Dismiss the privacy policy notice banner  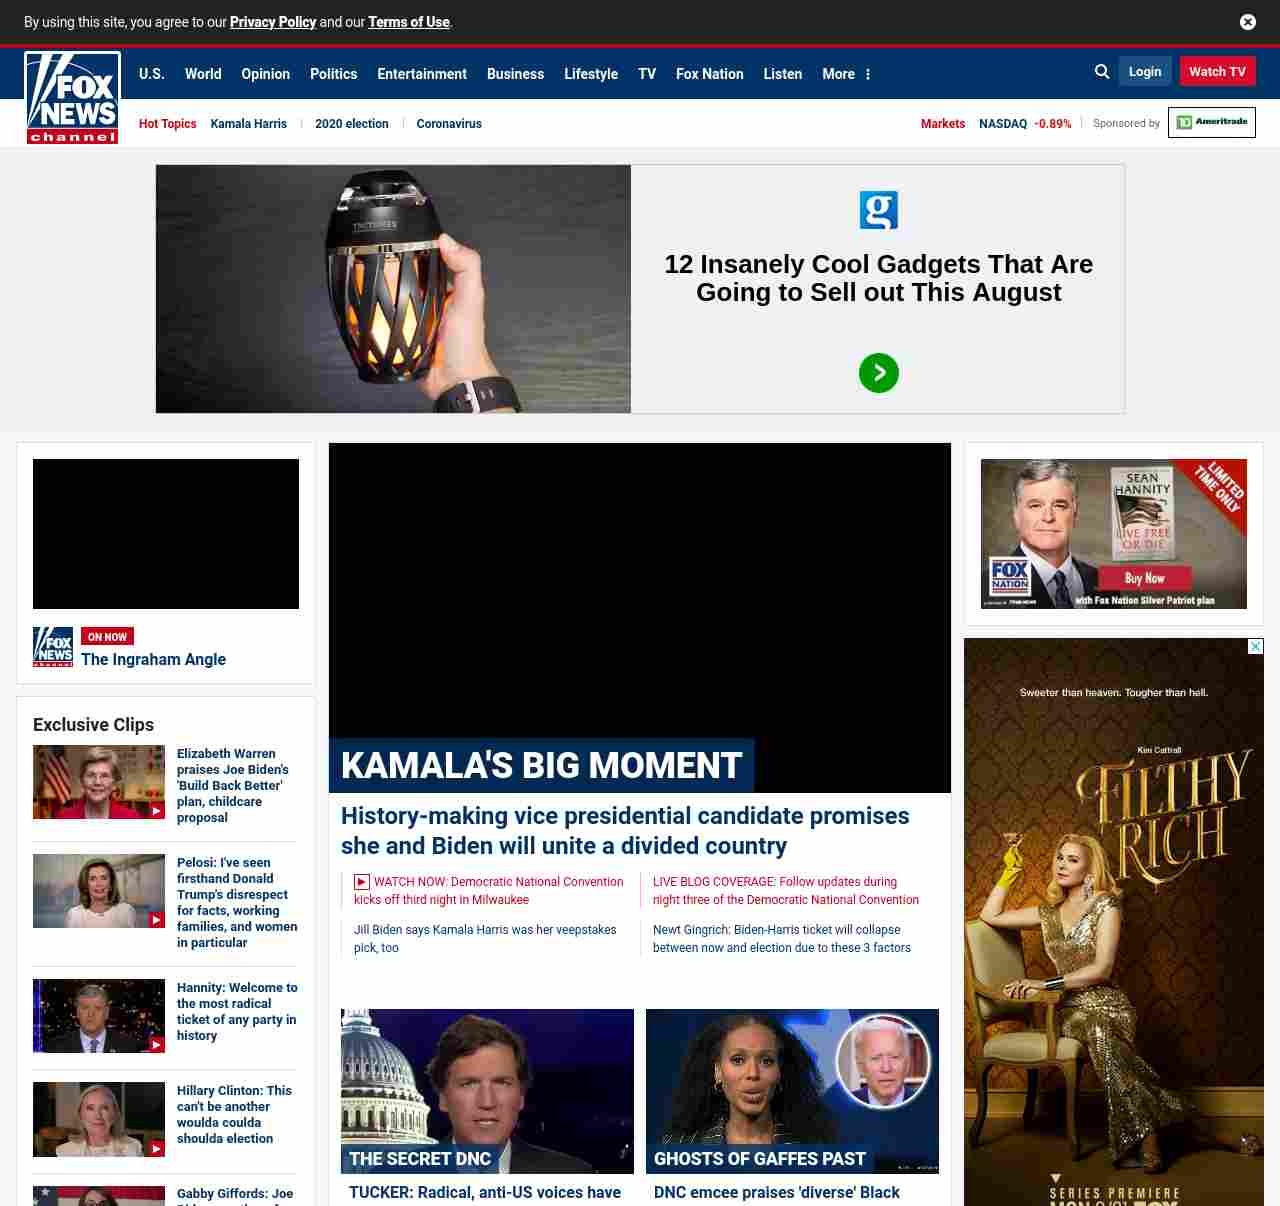1247,22
